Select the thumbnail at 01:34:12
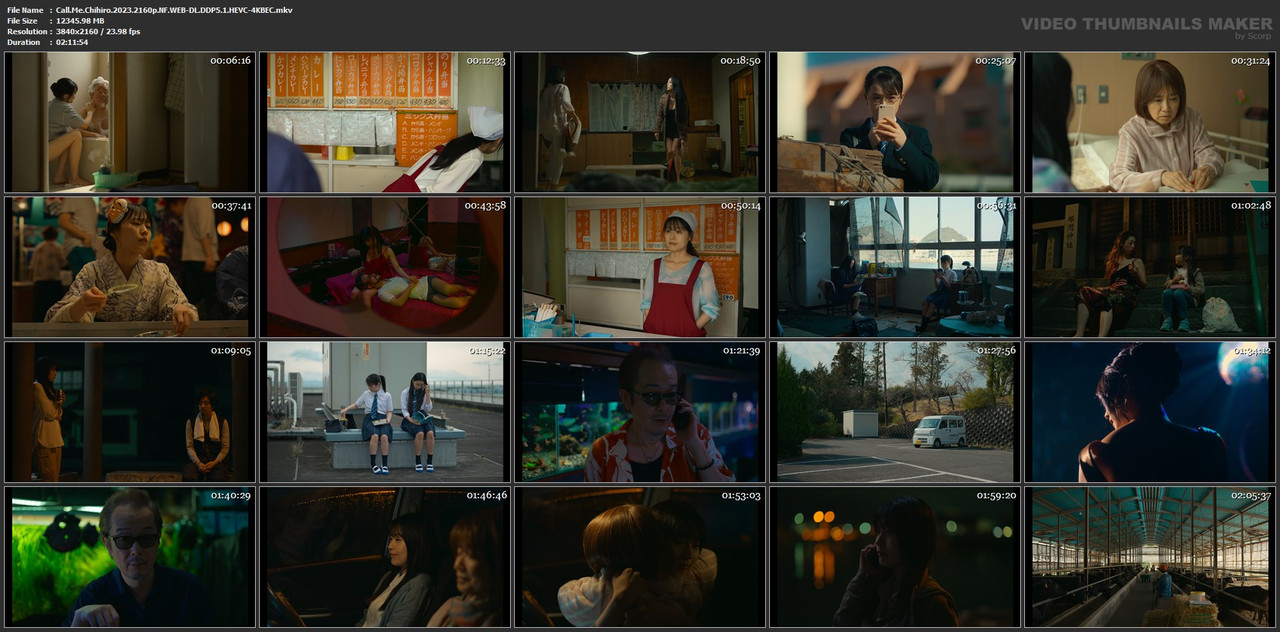The height and width of the screenshot is (632, 1280). click(x=1150, y=412)
